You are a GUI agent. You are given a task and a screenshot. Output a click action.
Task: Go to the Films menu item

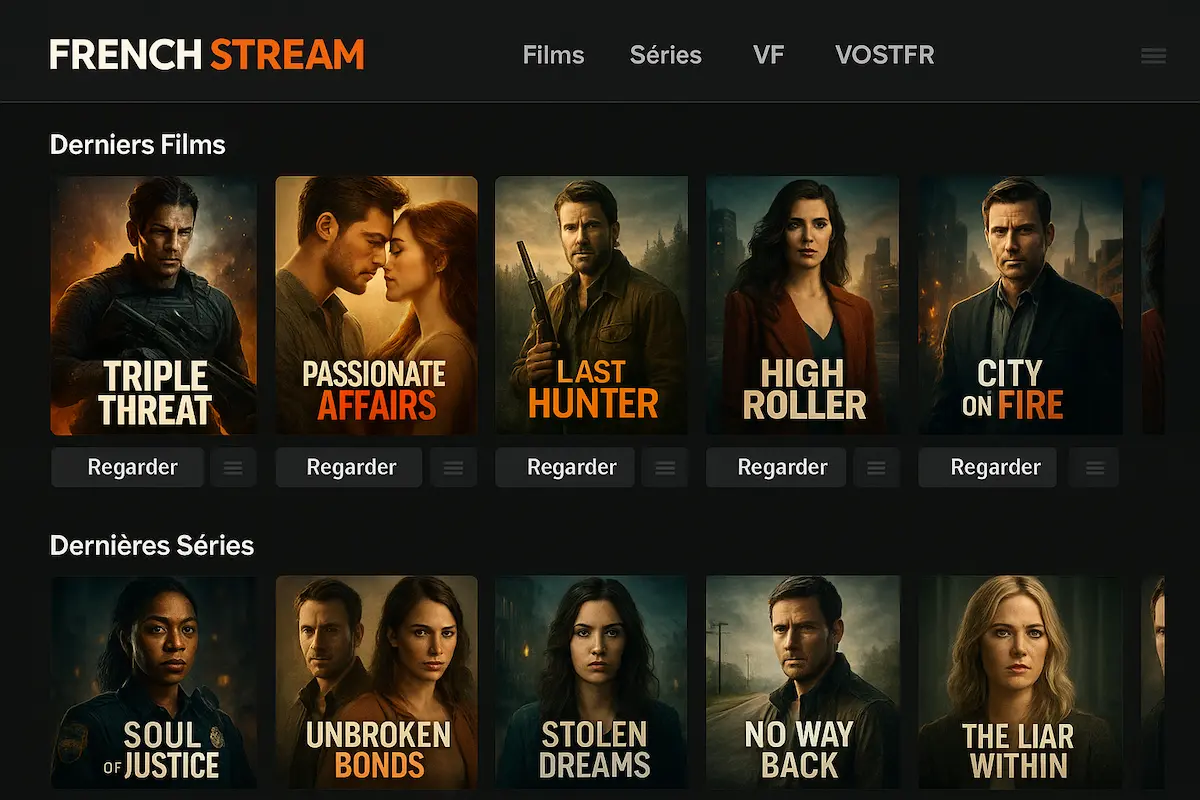click(553, 55)
